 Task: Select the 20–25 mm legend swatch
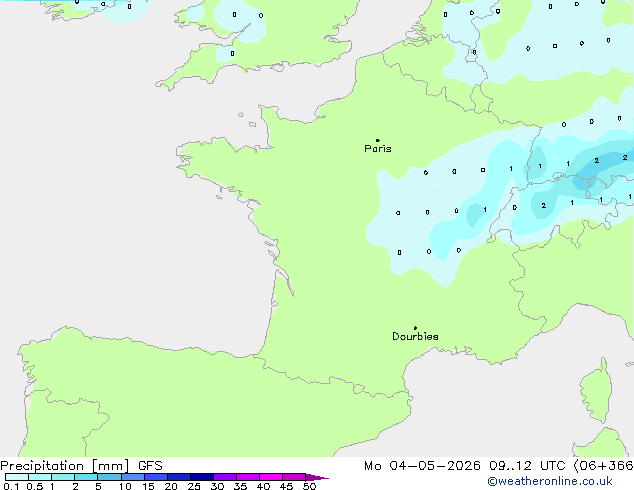[x=179, y=477]
